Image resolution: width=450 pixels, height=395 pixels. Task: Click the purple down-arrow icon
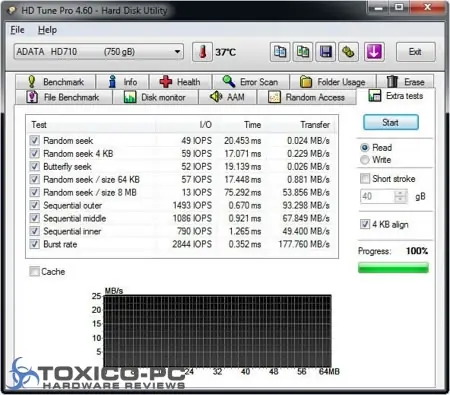(374, 52)
